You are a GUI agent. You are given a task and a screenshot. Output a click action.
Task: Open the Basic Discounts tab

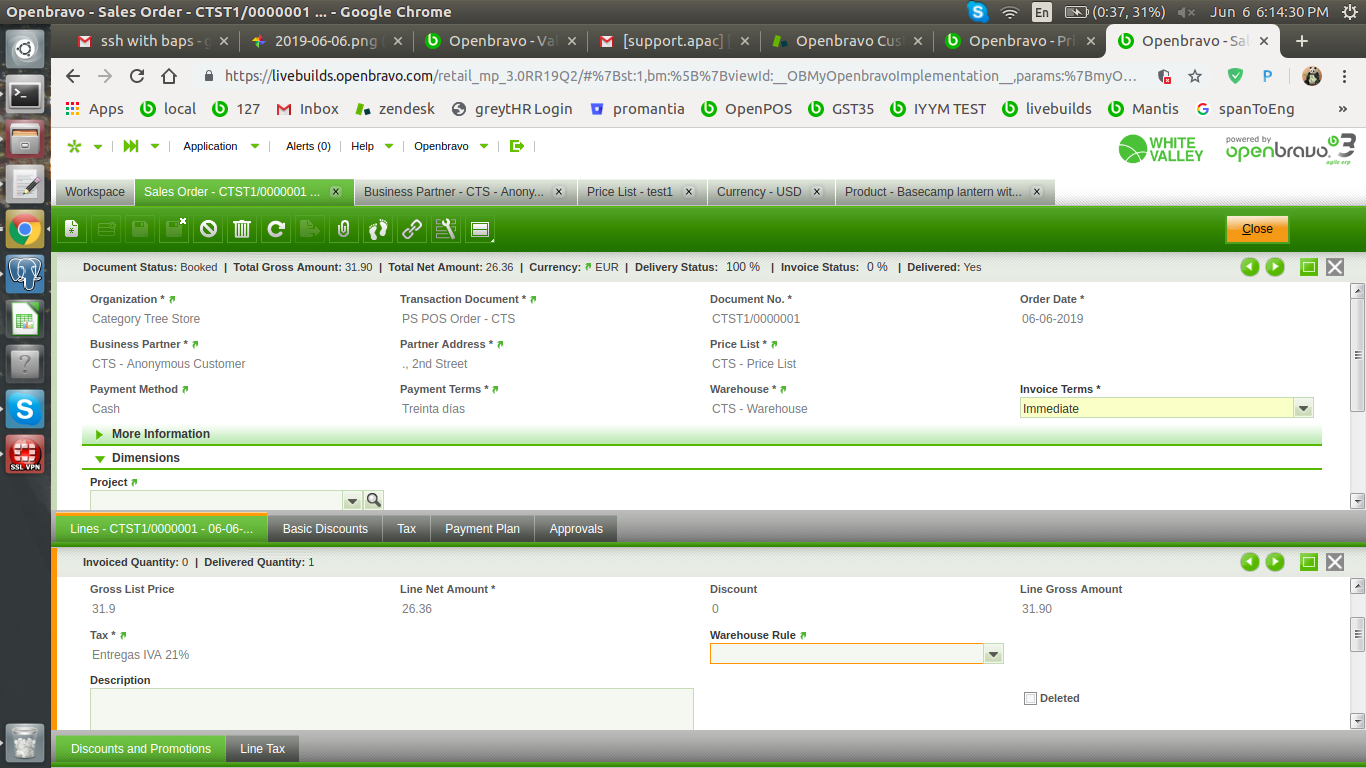tap(325, 529)
